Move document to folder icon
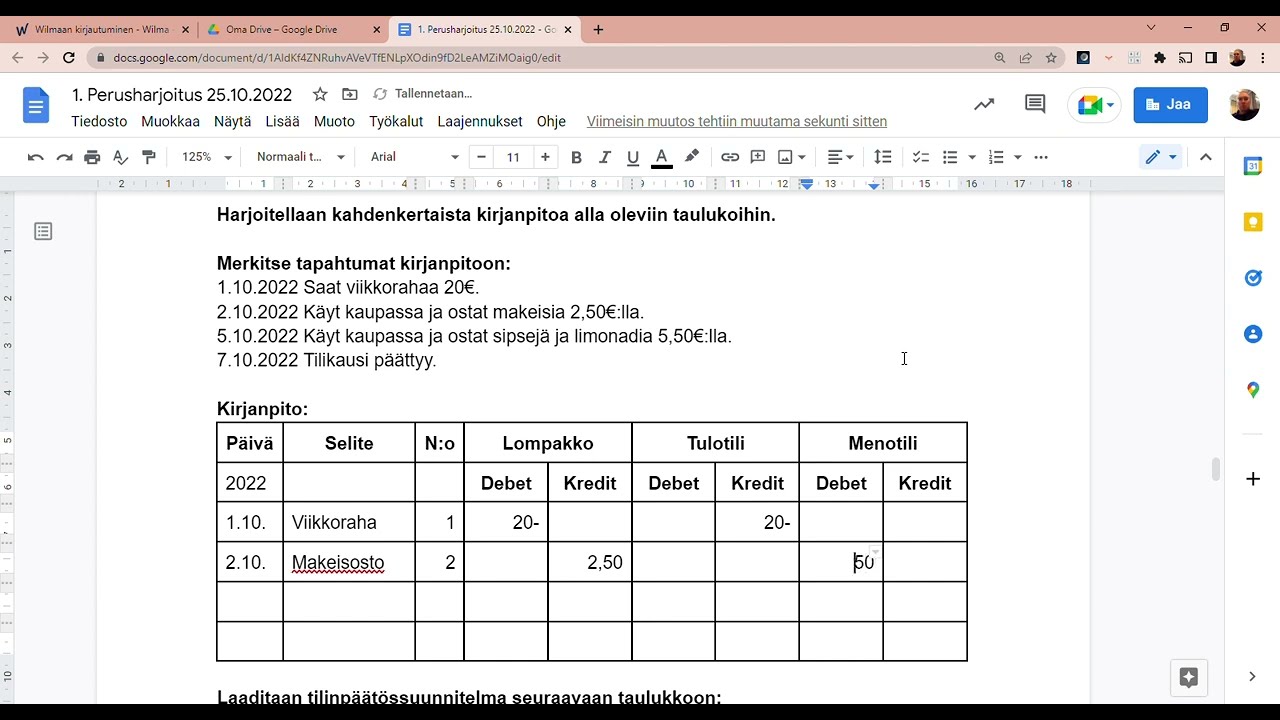This screenshot has height=720, width=1280. [349, 94]
